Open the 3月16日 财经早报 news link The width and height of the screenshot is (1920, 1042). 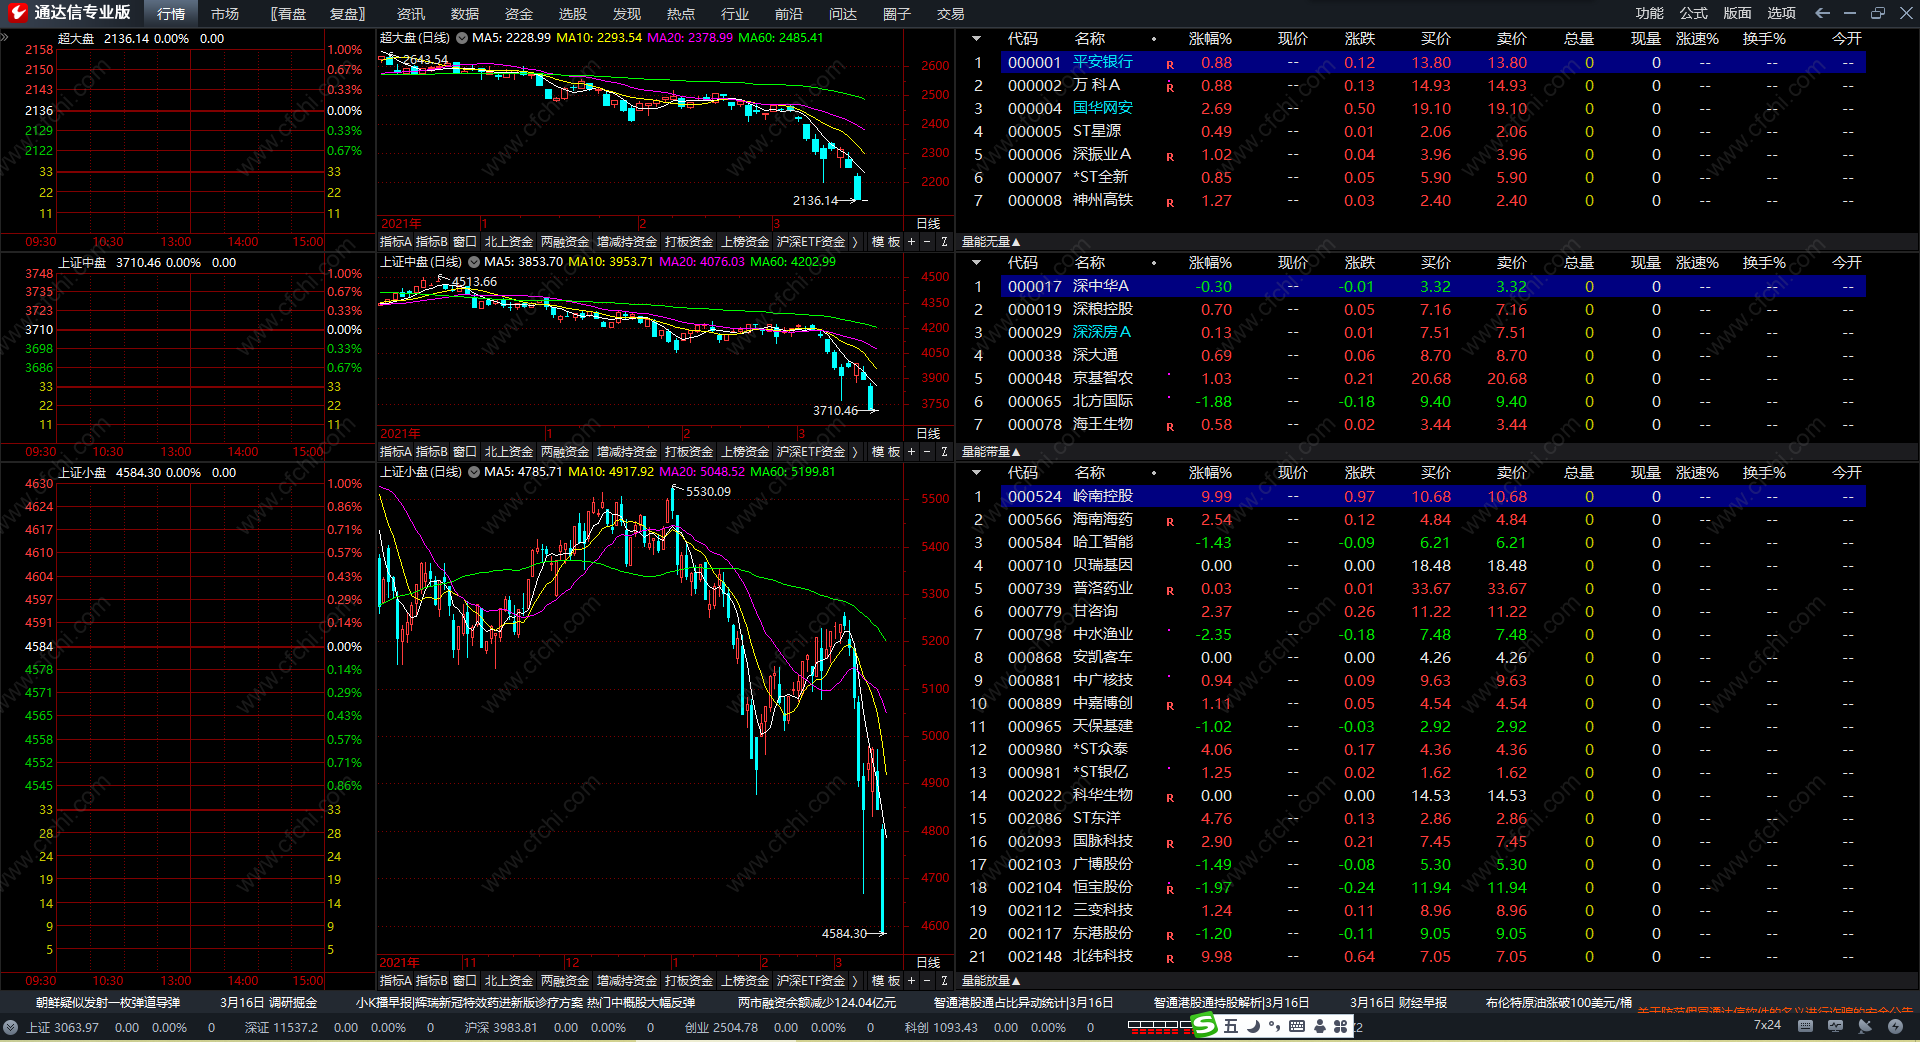(1398, 1003)
